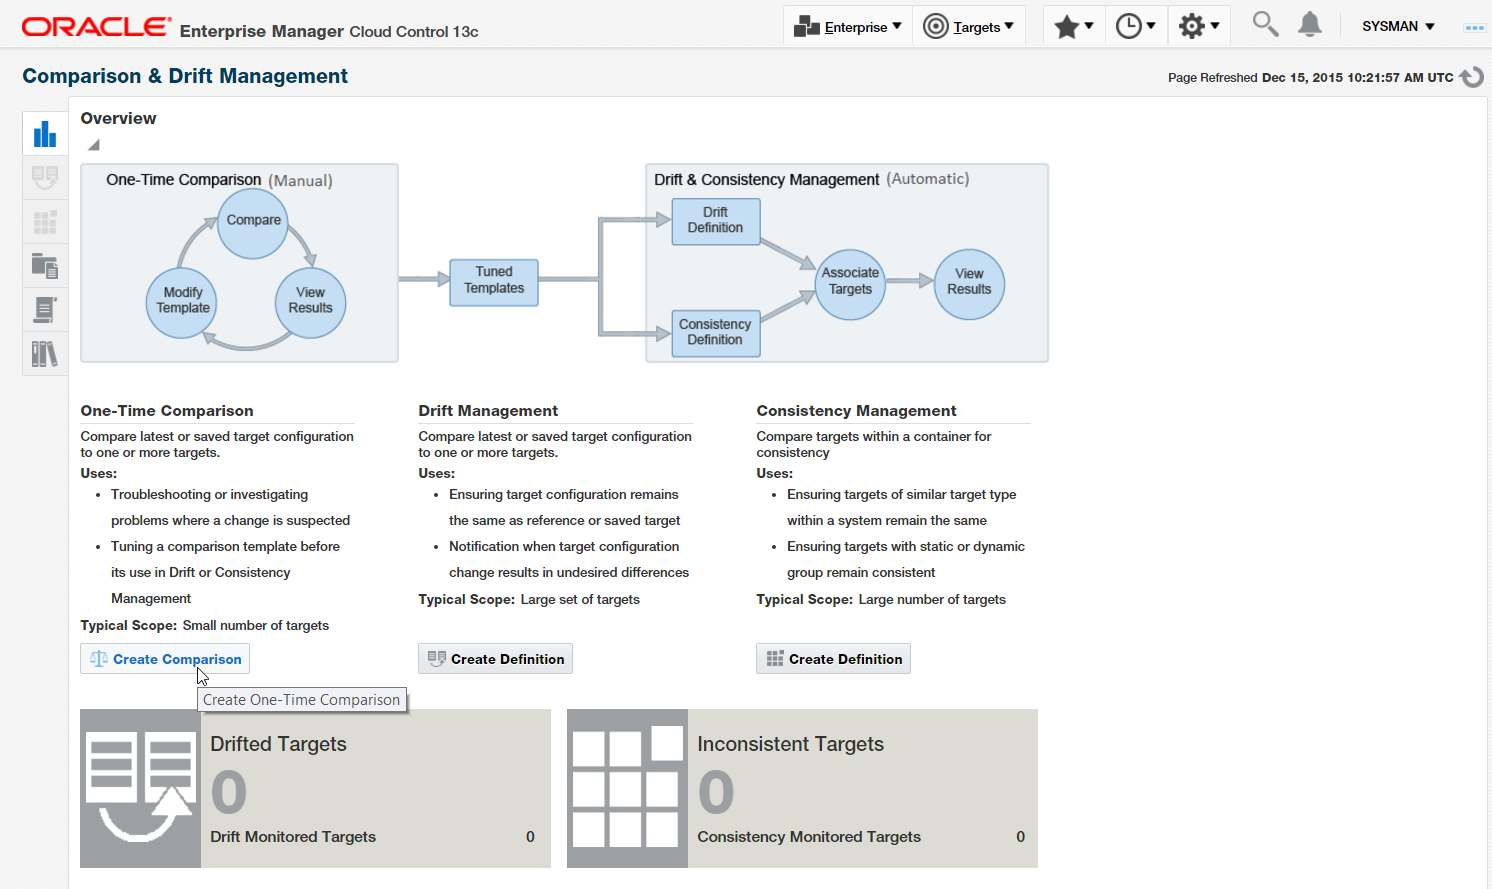Open the books library sidebar icon
Screen dimensions: 1492x889
click(x=45, y=354)
